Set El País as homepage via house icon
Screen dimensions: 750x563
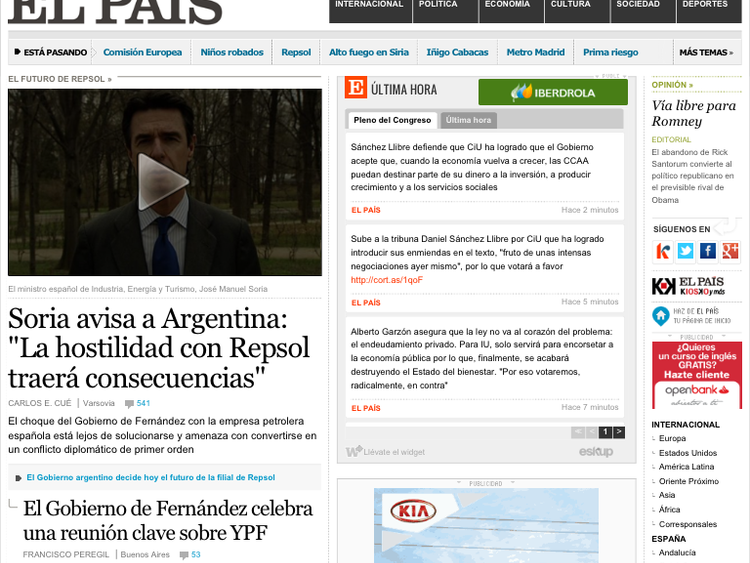[x=661, y=316]
